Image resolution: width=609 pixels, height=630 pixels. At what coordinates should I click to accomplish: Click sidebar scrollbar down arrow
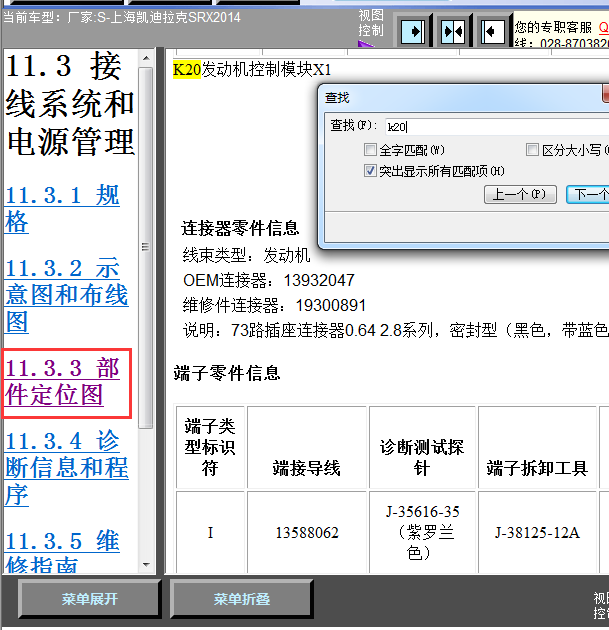146,565
